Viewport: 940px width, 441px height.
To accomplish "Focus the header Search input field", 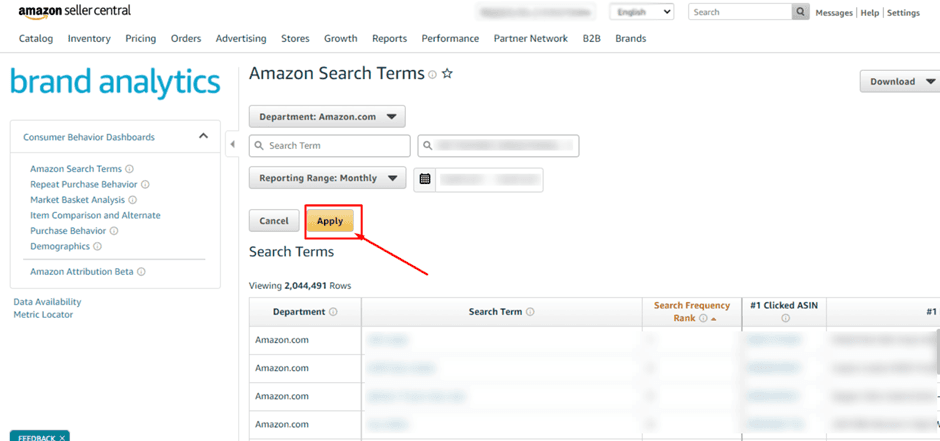I will (740, 12).
